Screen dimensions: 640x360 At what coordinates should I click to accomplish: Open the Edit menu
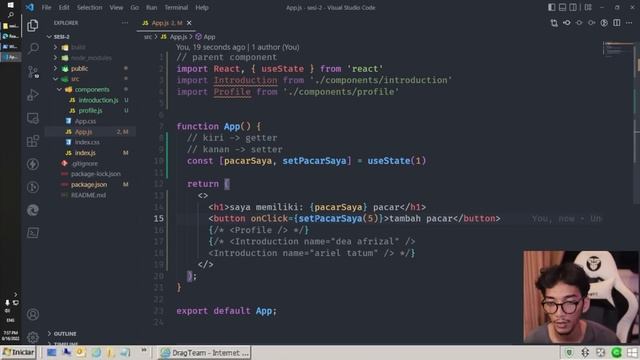point(64,7)
